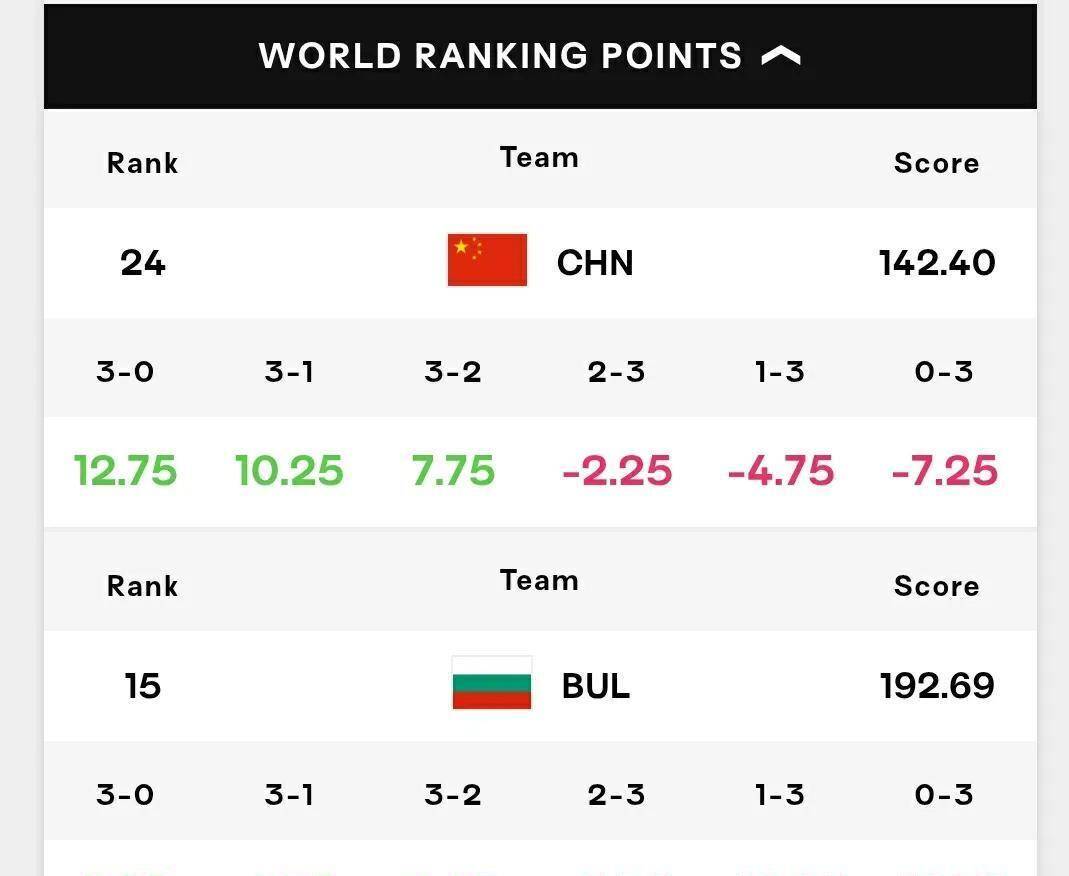Click the Bulgaria flag icon
Screen dimensions: 1069x876
[492, 683]
